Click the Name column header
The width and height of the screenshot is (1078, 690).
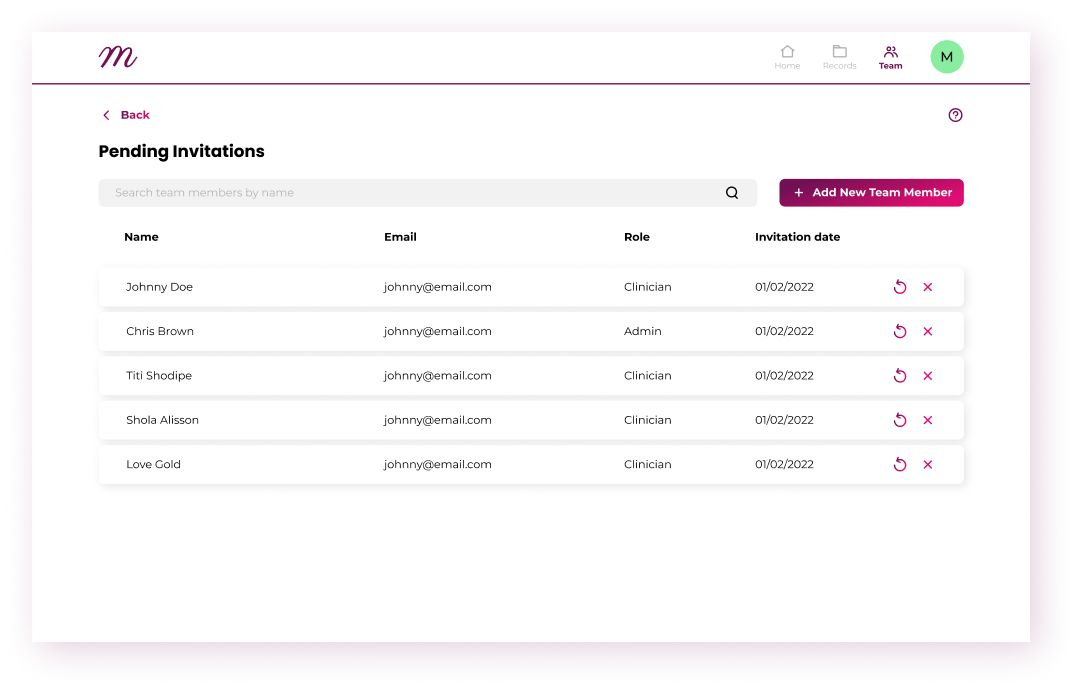coord(141,237)
